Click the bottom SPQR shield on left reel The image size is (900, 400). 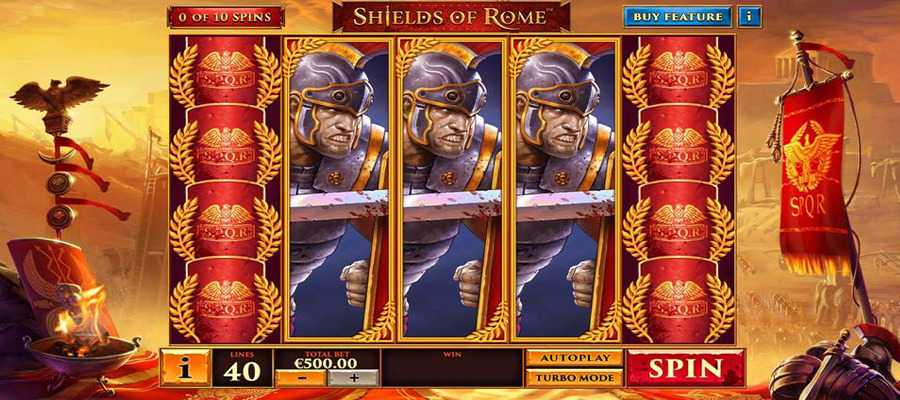tap(226, 301)
